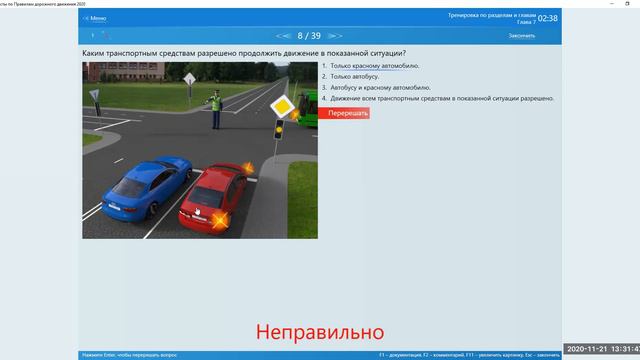The width and height of the screenshot is (640, 360).
Task: Click the 02:38 timer
Action: click(548, 18)
